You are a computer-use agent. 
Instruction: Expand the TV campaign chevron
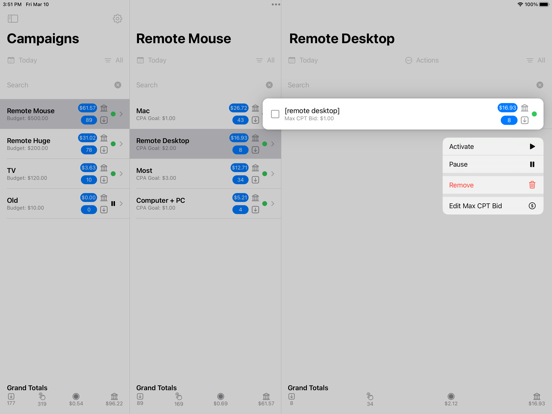pyautogui.click(x=121, y=174)
